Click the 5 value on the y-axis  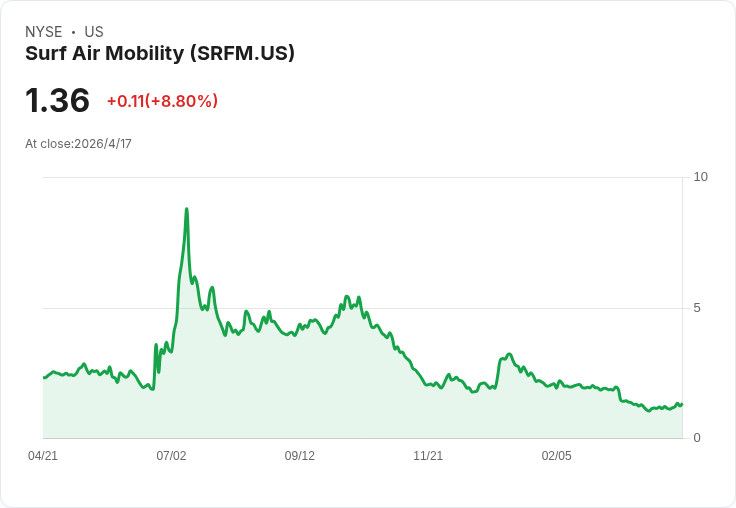coord(697,308)
